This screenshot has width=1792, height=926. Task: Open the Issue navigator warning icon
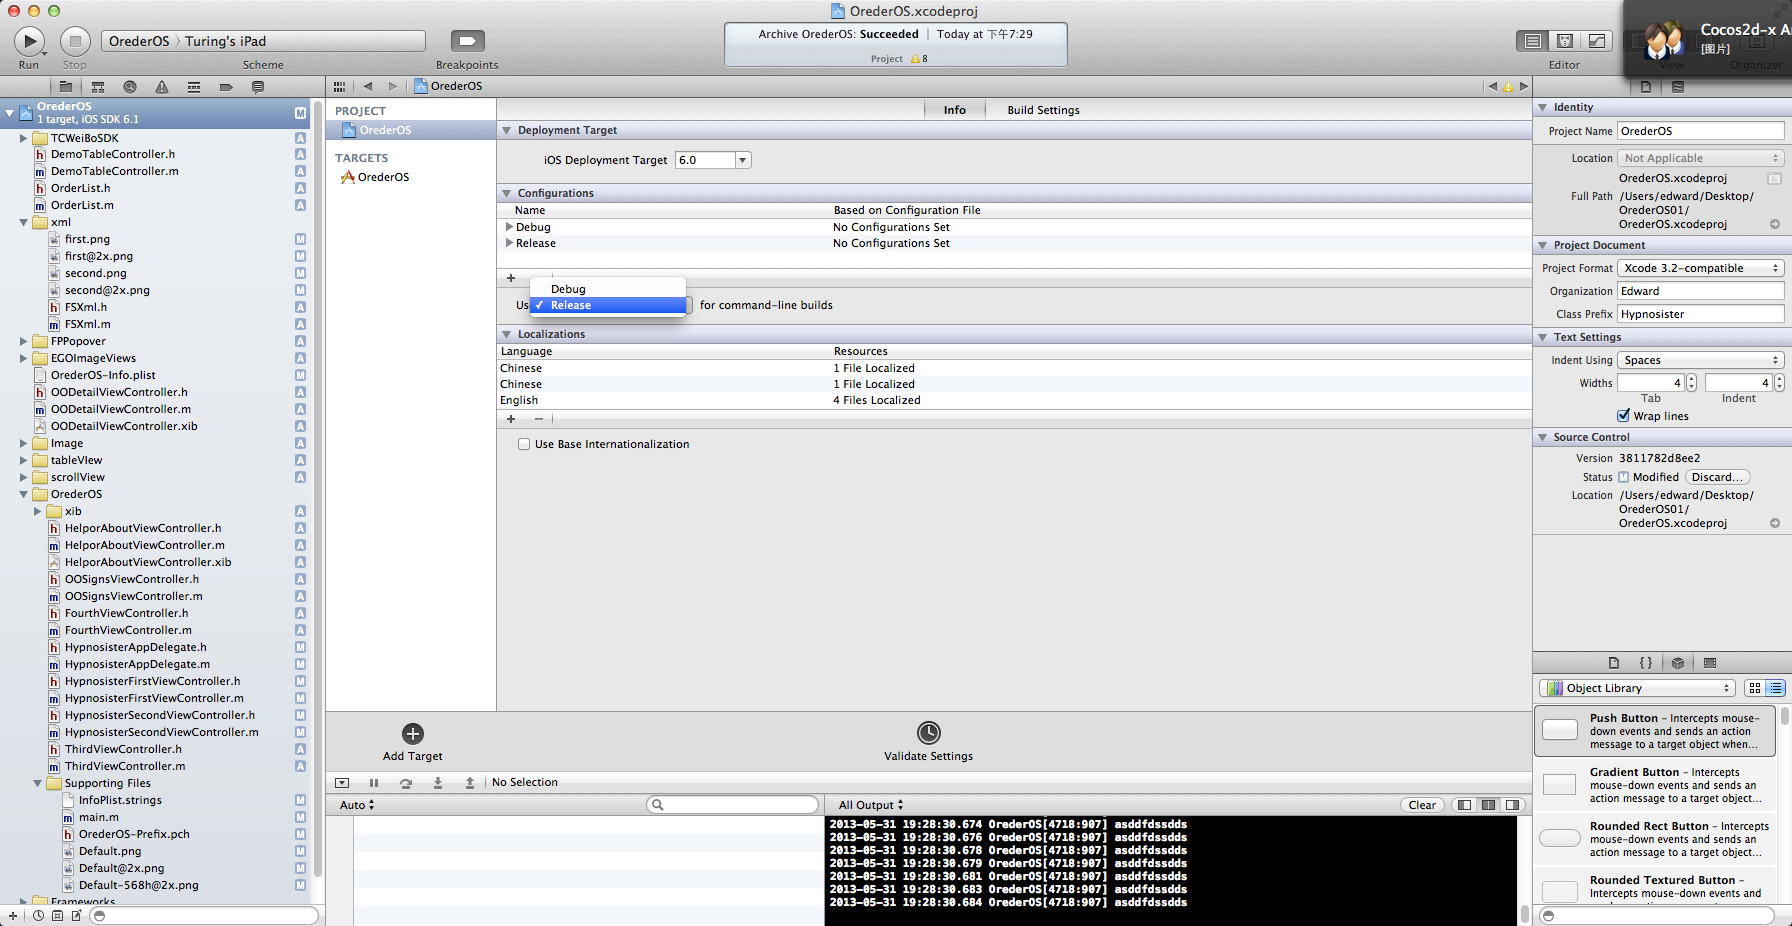click(162, 87)
